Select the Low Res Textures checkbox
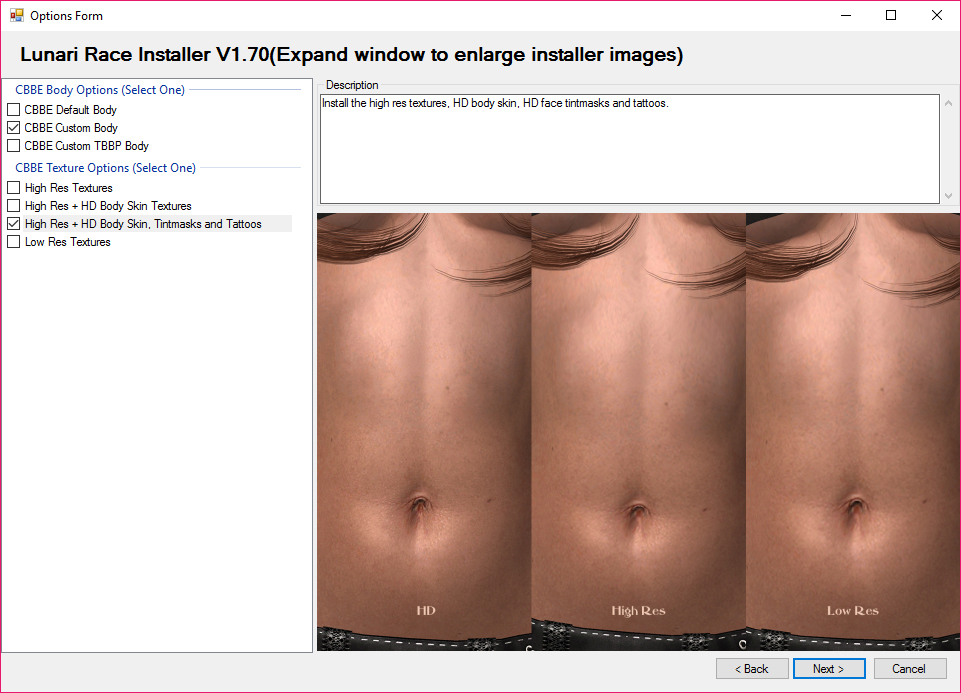The height and width of the screenshot is (693, 961). (x=13, y=241)
